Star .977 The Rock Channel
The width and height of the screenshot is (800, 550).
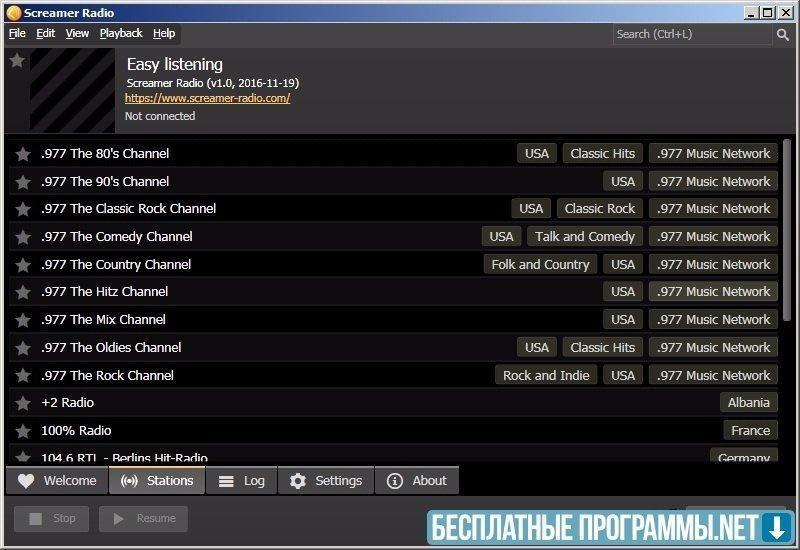[22, 376]
